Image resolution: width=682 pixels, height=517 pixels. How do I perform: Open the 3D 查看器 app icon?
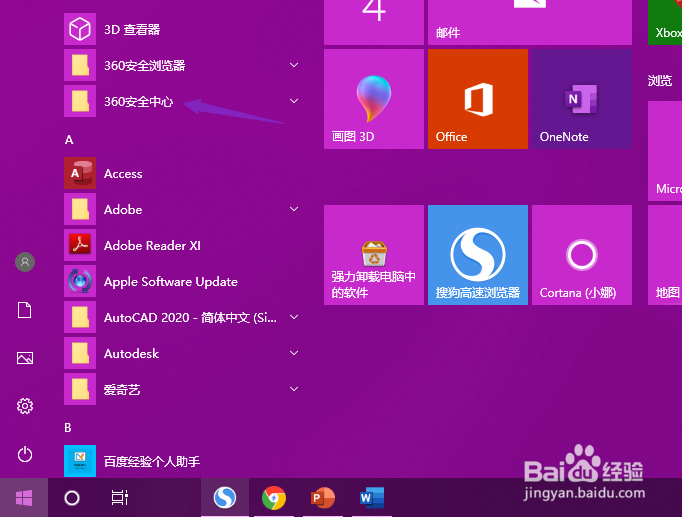[80, 29]
